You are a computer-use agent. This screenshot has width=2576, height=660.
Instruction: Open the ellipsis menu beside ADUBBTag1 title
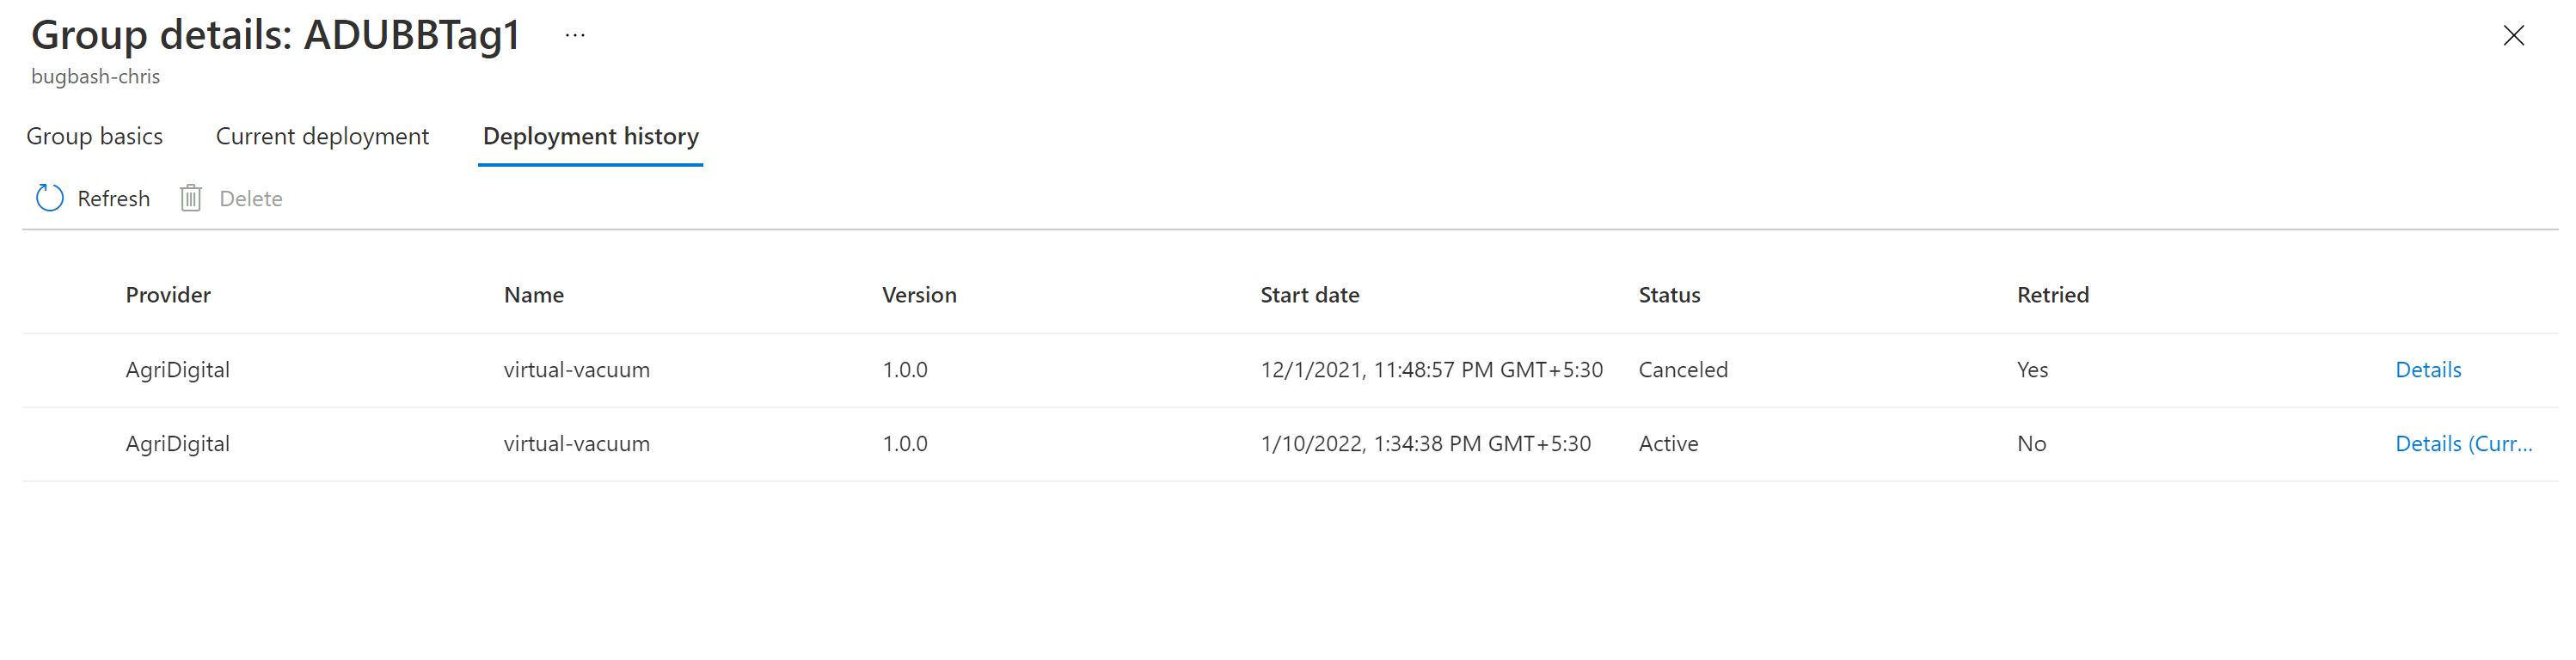[x=575, y=35]
